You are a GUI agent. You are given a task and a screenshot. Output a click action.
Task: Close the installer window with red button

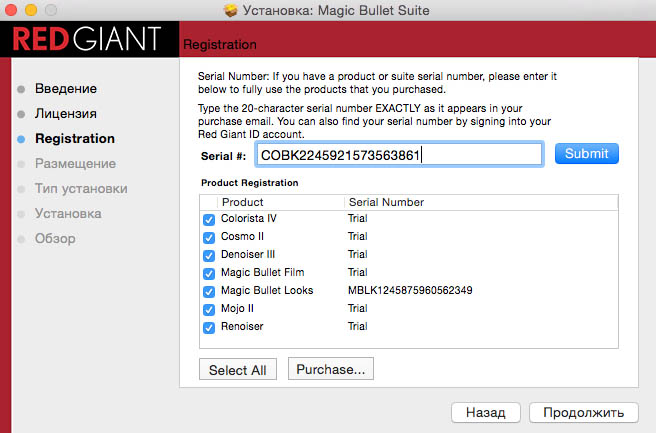(x=11, y=10)
